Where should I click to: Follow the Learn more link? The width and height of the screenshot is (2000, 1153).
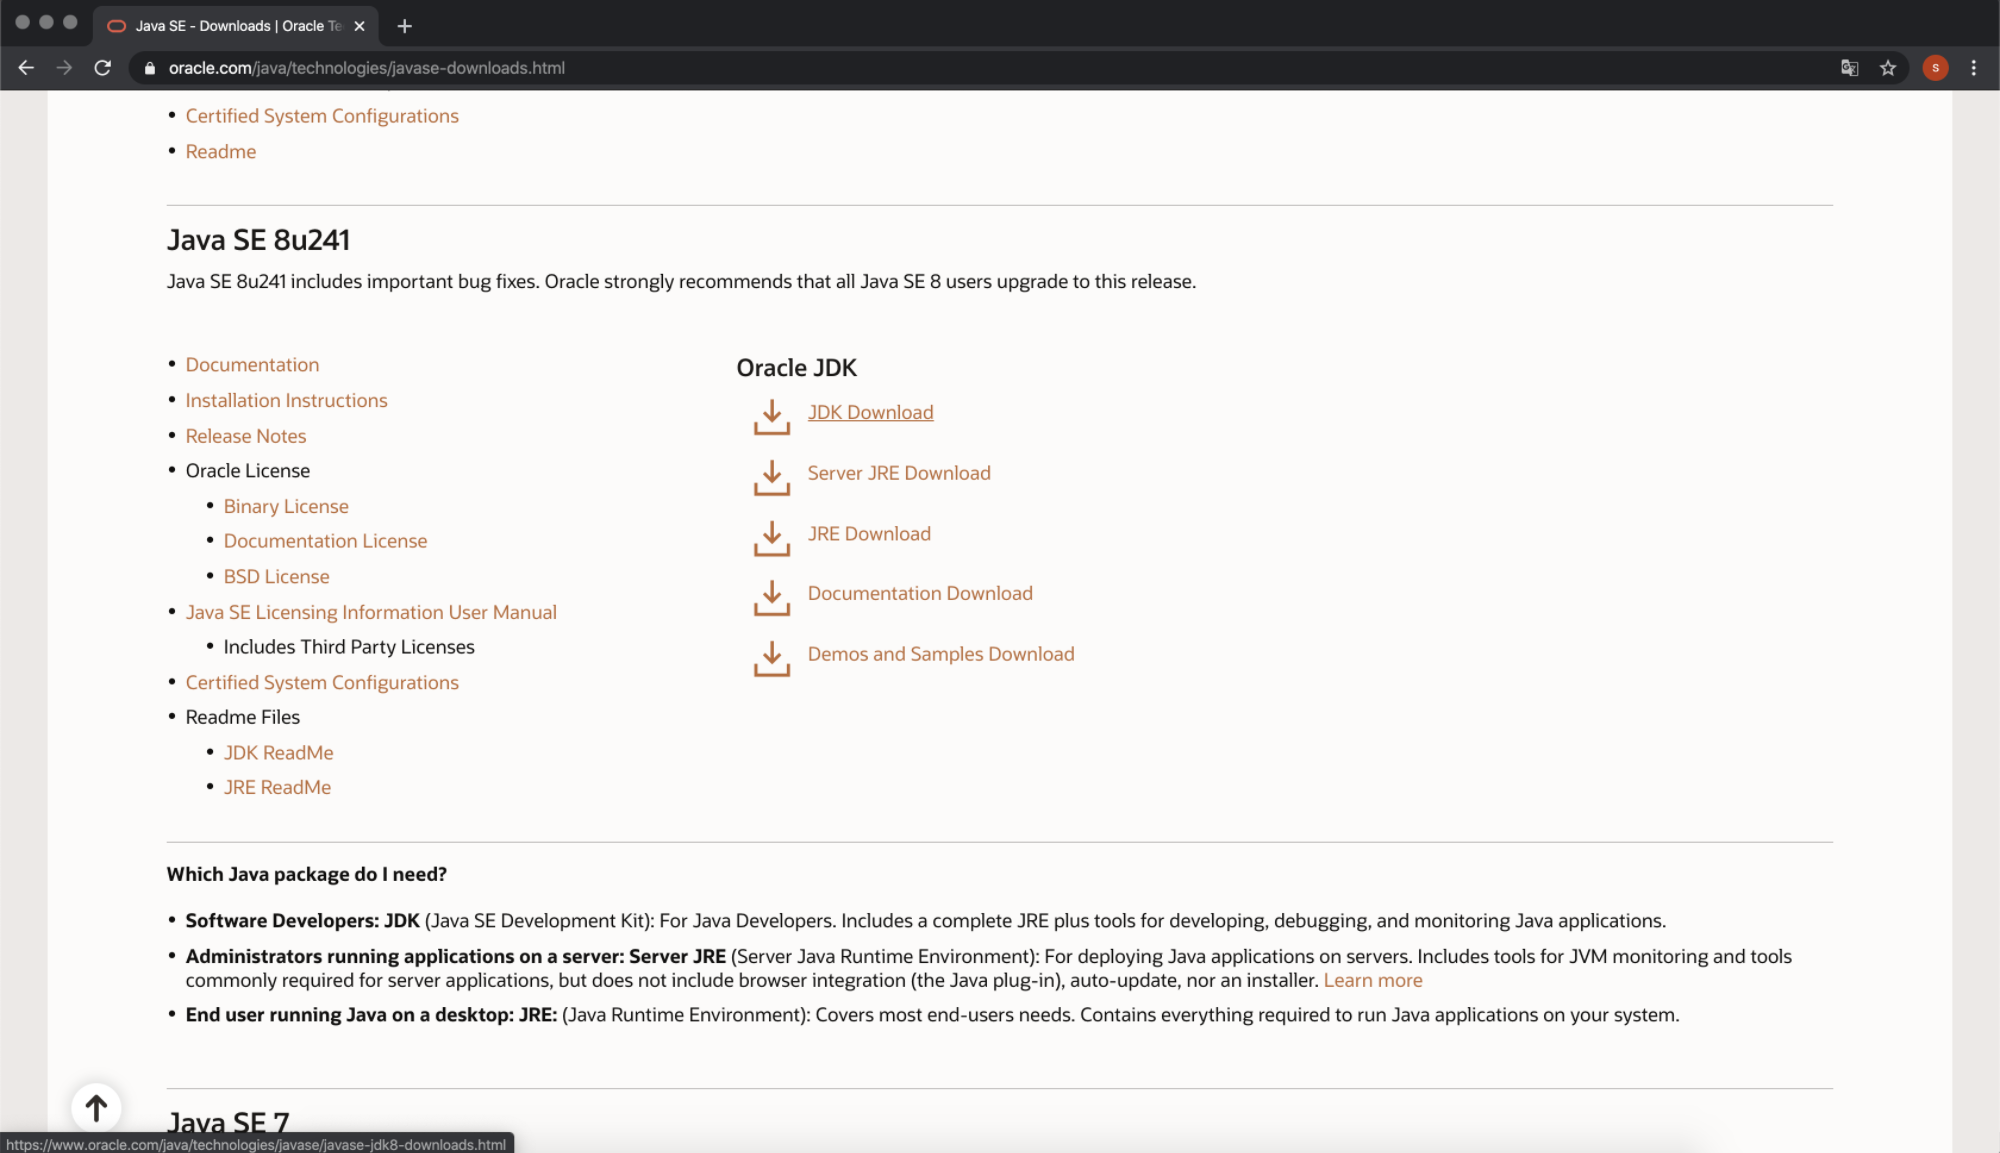(x=1372, y=980)
